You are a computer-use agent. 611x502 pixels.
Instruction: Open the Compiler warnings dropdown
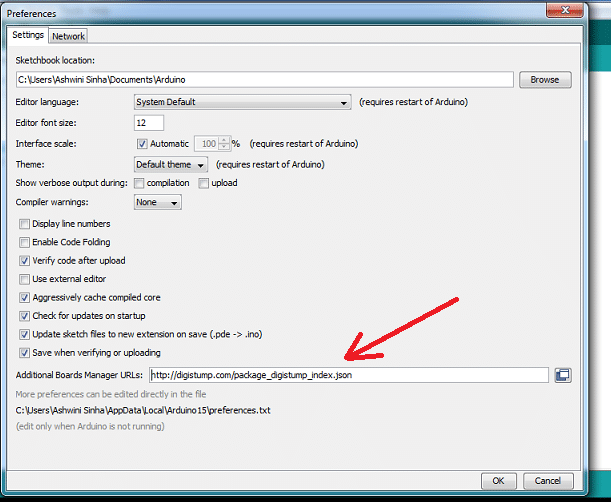158,203
